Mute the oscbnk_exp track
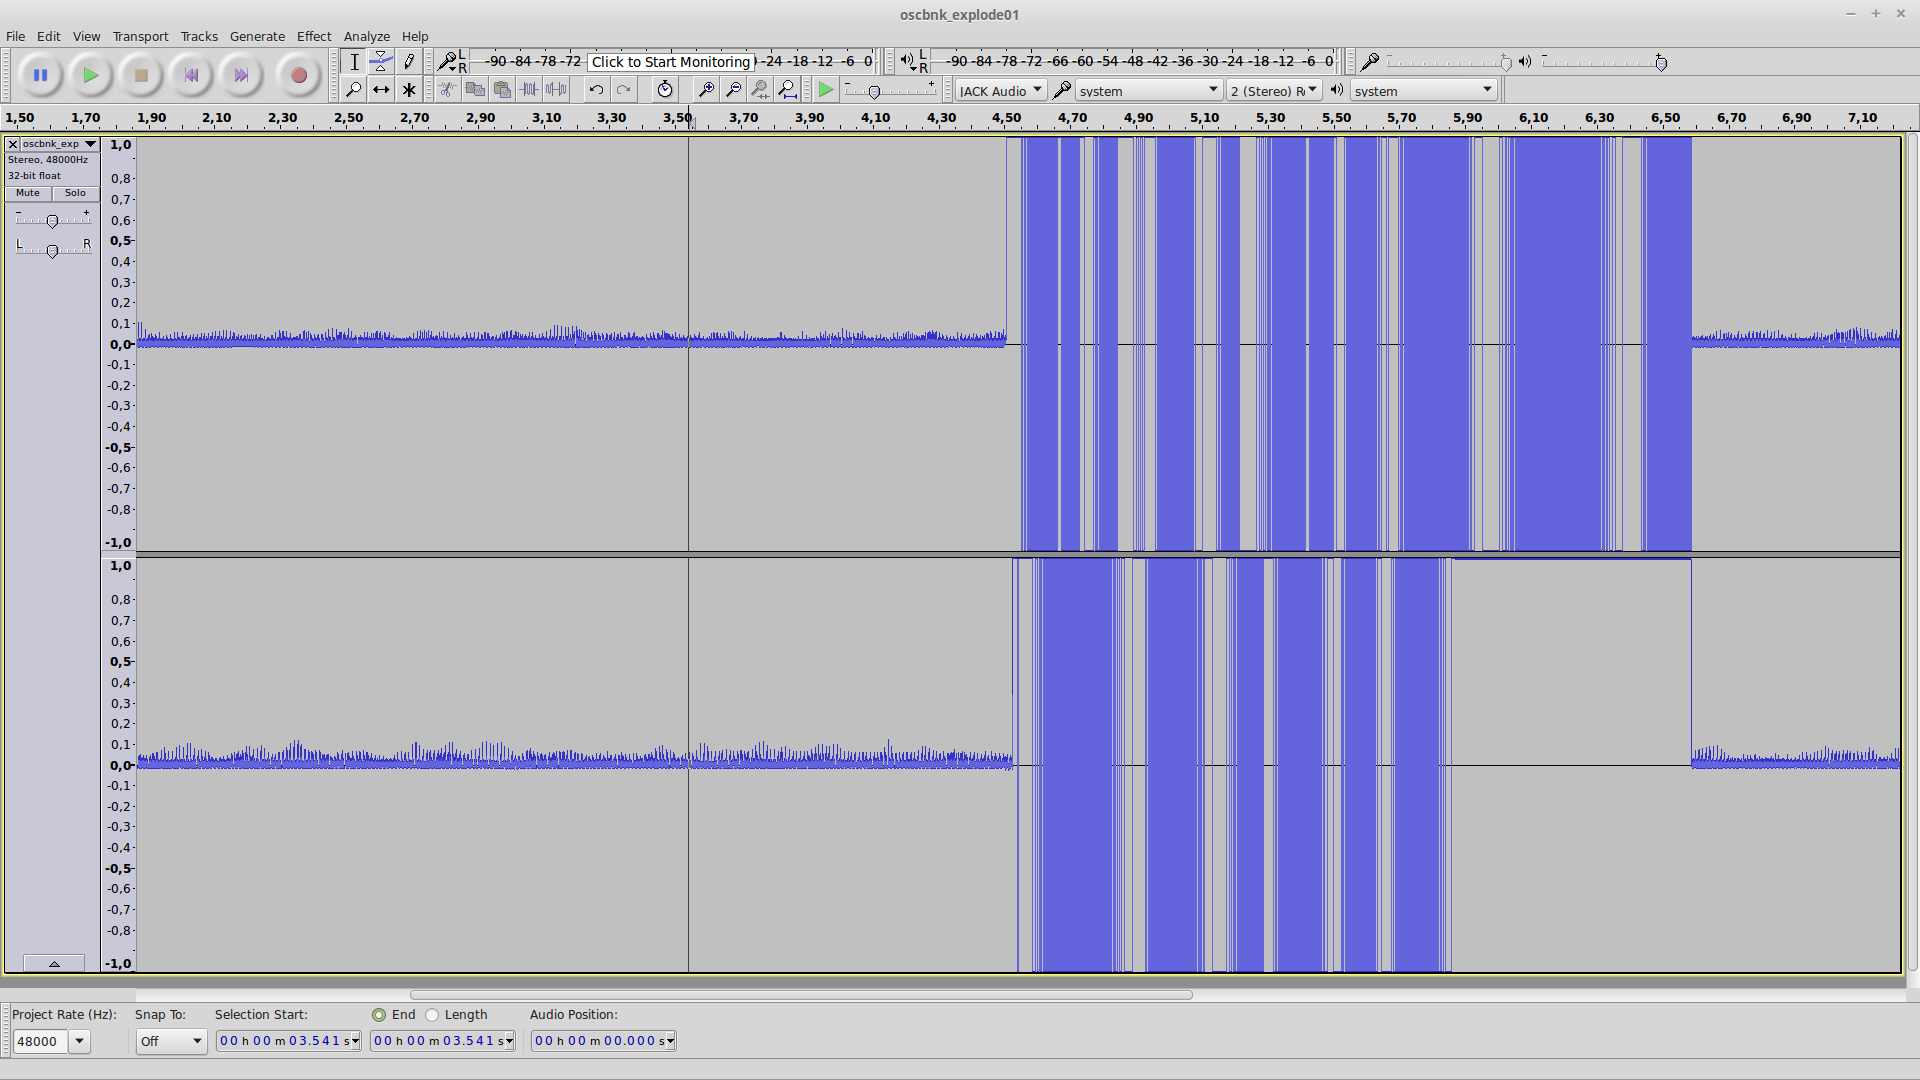The height and width of the screenshot is (1080, 1920). (28, 193)
